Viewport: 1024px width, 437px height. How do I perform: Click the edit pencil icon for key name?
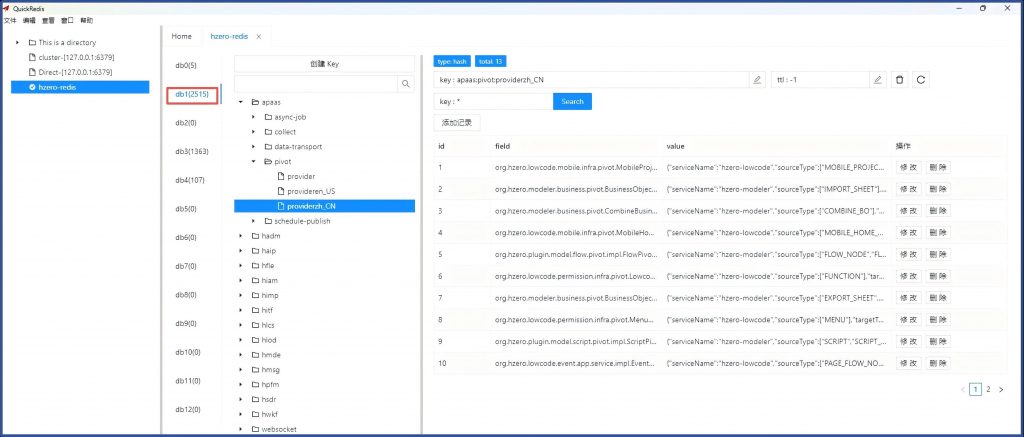pos(757,79)
